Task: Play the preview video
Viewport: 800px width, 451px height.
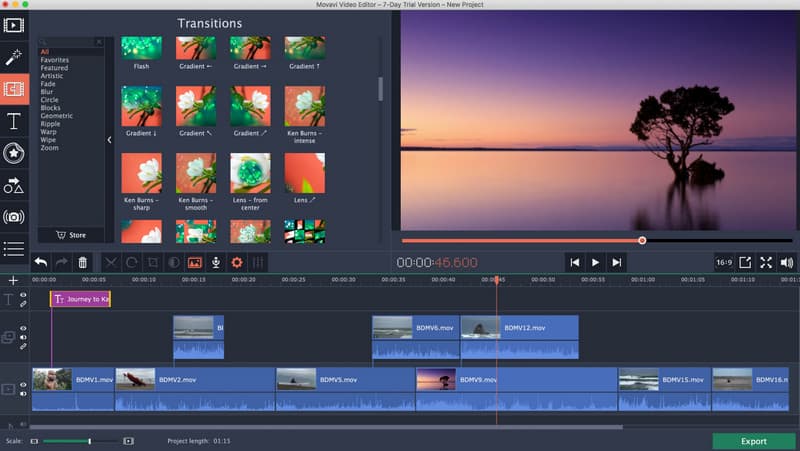Action: [x=595, y=262]
